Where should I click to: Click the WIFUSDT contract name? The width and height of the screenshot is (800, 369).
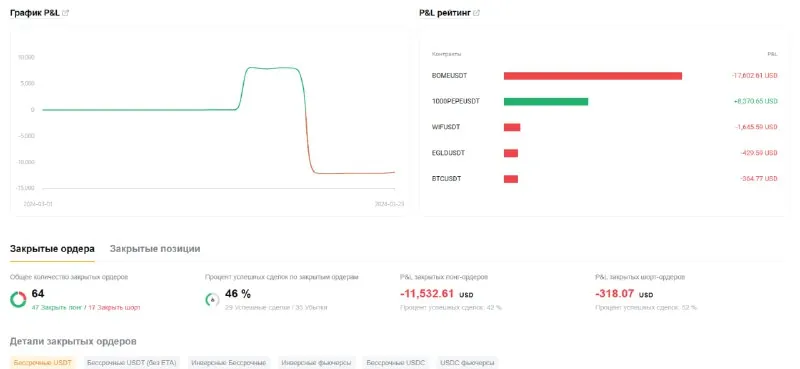tap(446, 127)
